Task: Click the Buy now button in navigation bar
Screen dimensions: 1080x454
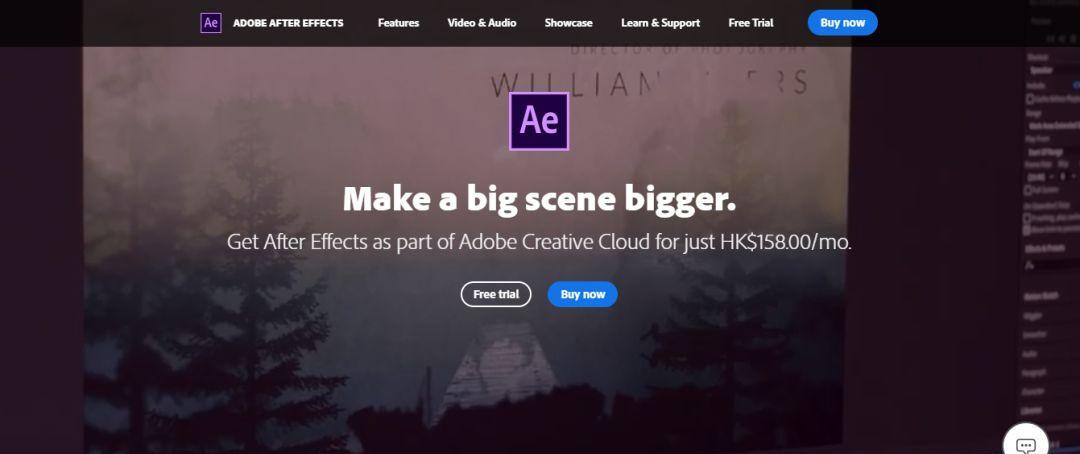Action: 842,23
